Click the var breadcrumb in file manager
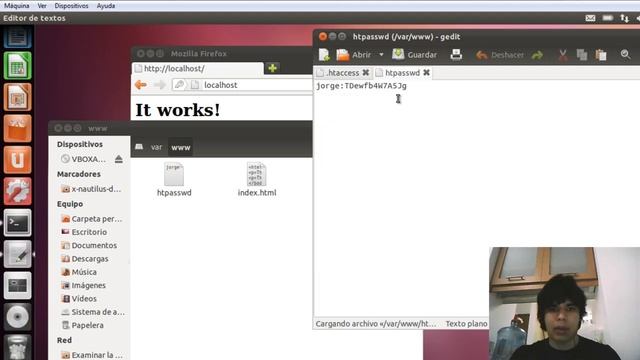This screenshot has width=640, height=360. 156,147
